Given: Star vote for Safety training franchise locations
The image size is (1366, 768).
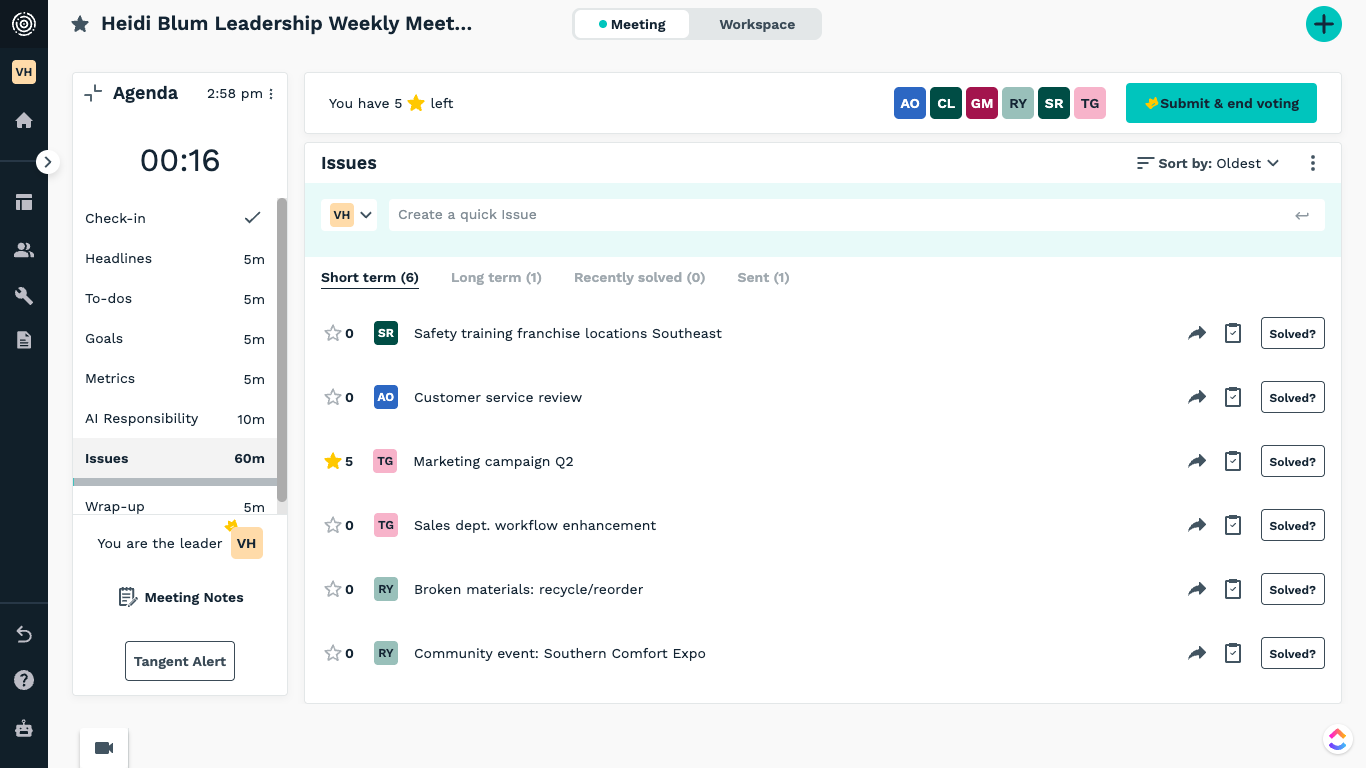Looking at the screenshot, I should (333, 333).
